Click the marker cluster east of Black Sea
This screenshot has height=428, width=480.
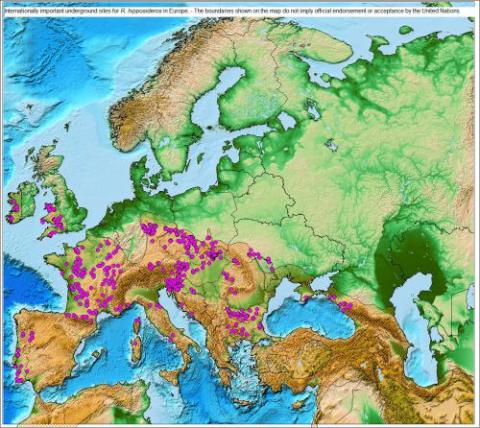(344, 307)
